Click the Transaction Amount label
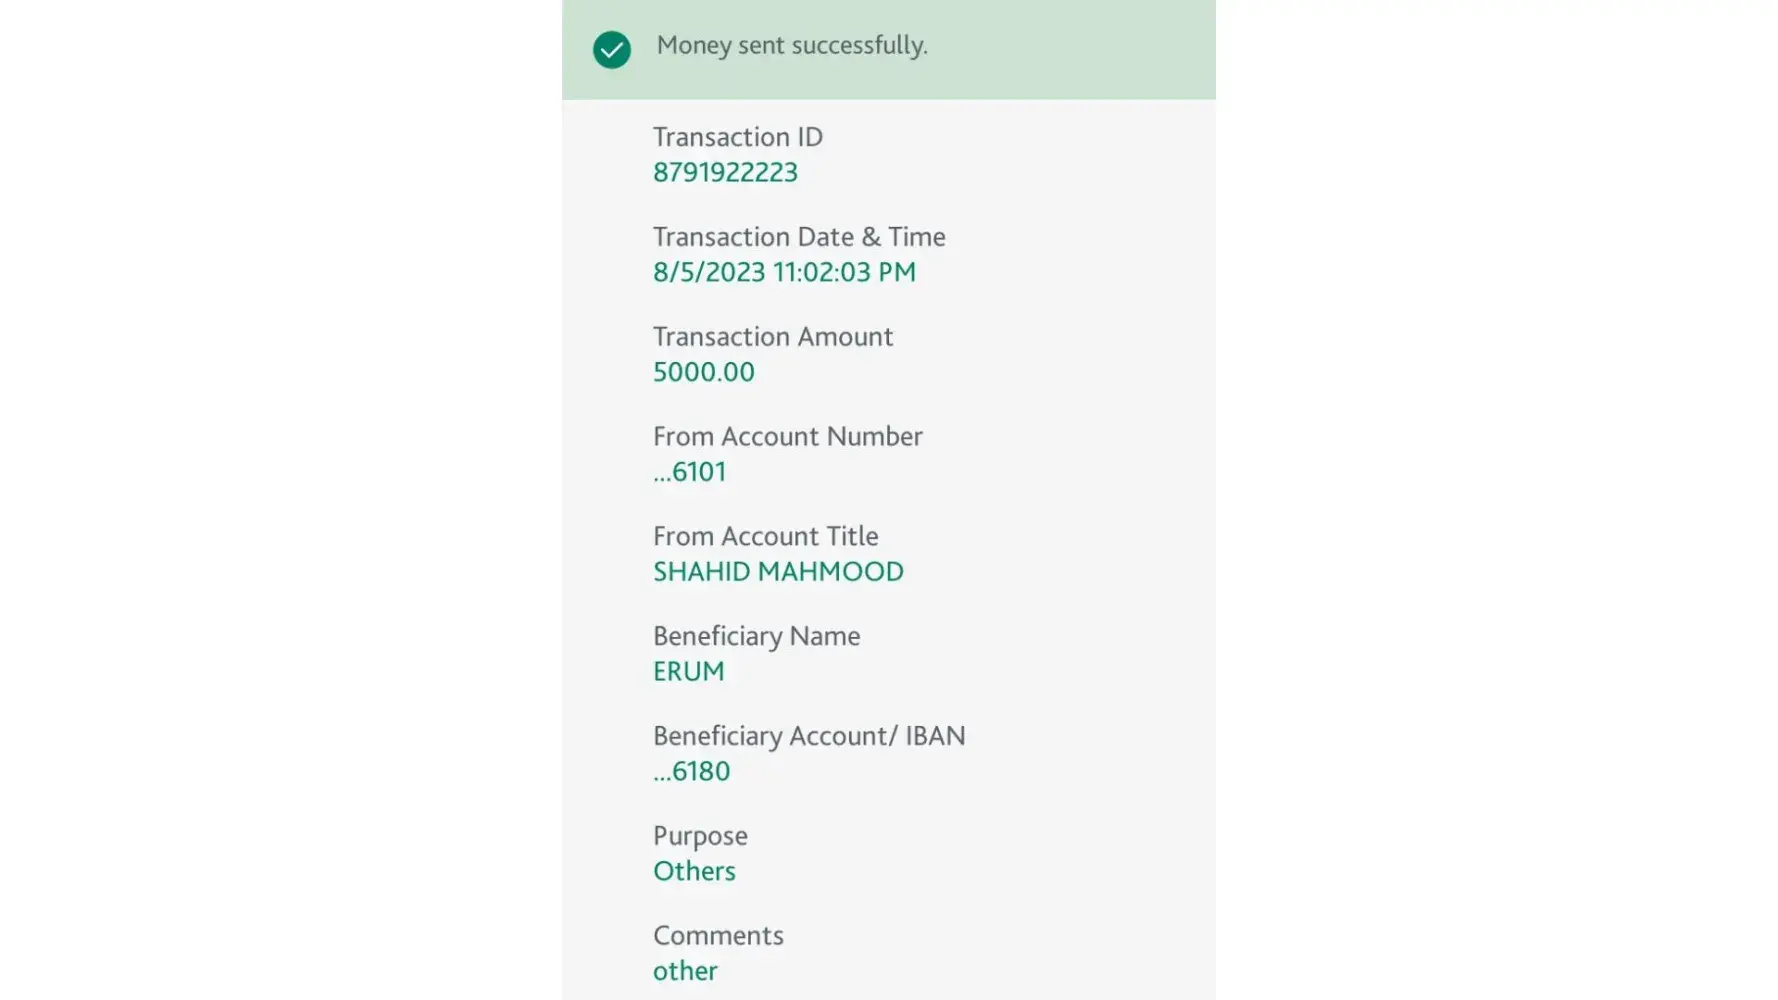 (x=773, y=337)
